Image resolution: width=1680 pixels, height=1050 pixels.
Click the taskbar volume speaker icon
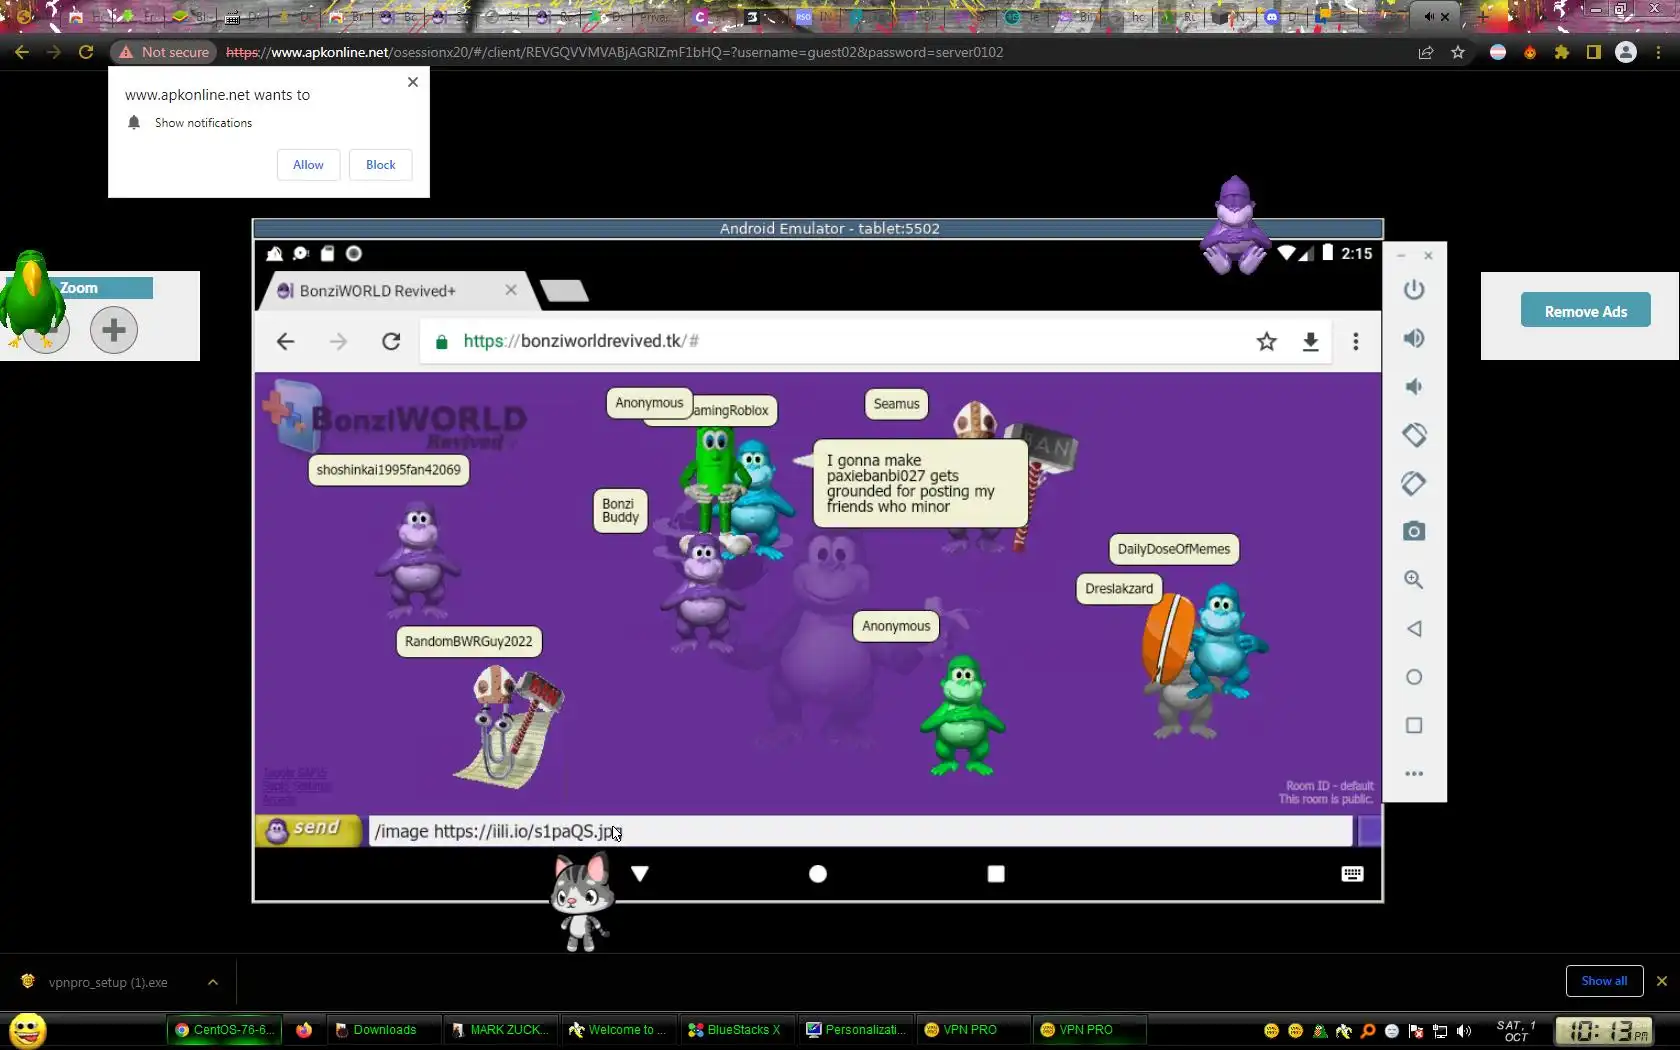coord(1464,1031)
